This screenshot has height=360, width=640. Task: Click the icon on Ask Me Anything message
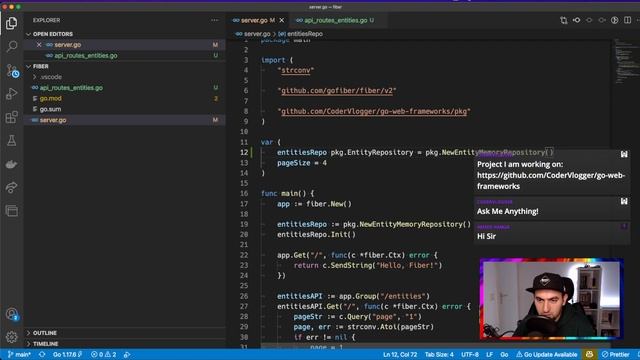[x=624, y=201]
